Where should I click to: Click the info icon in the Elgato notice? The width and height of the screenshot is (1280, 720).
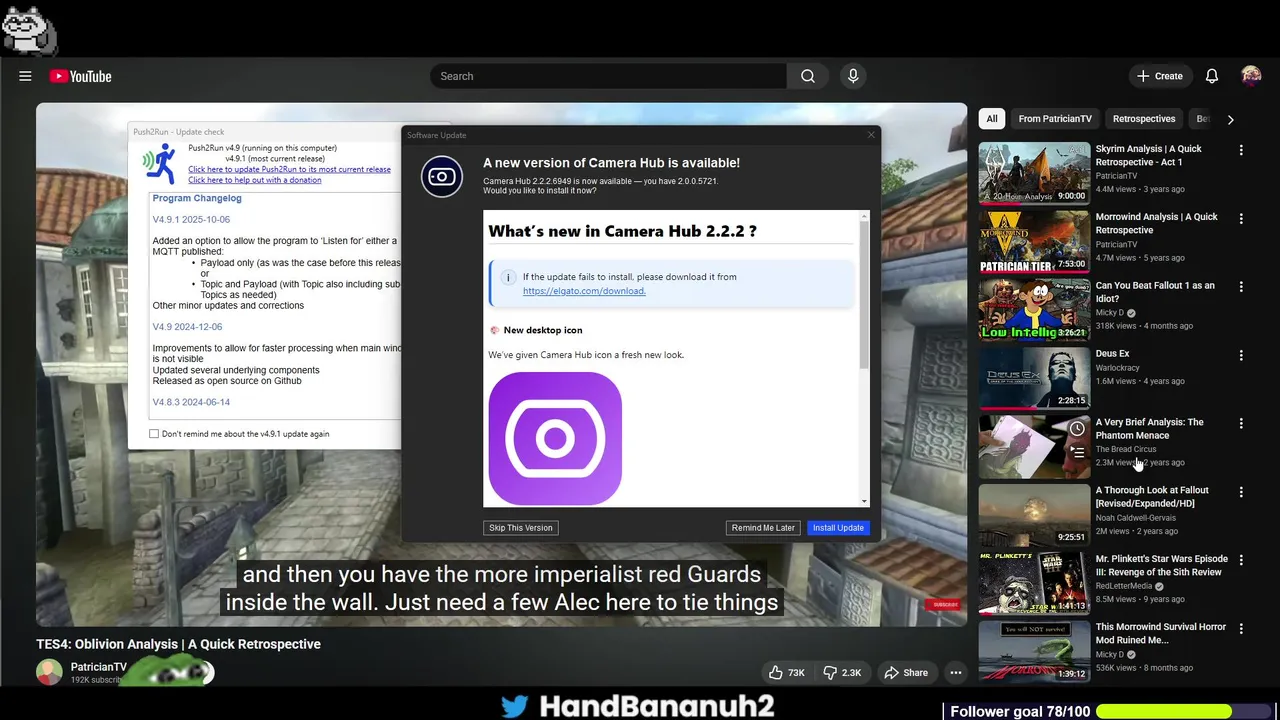click(x=508, y=277)
